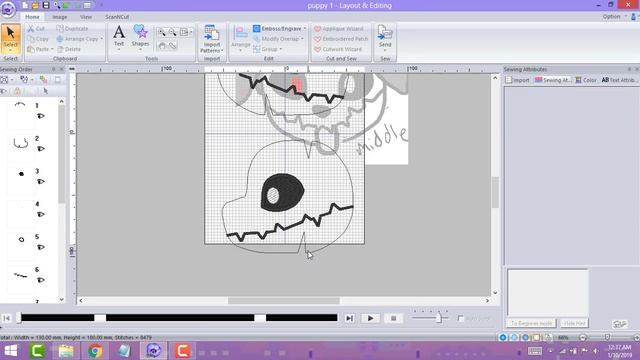The image size is (640, 360).
Task: Open the Import tab in Sewing Attributes
Action: [517, 80]
